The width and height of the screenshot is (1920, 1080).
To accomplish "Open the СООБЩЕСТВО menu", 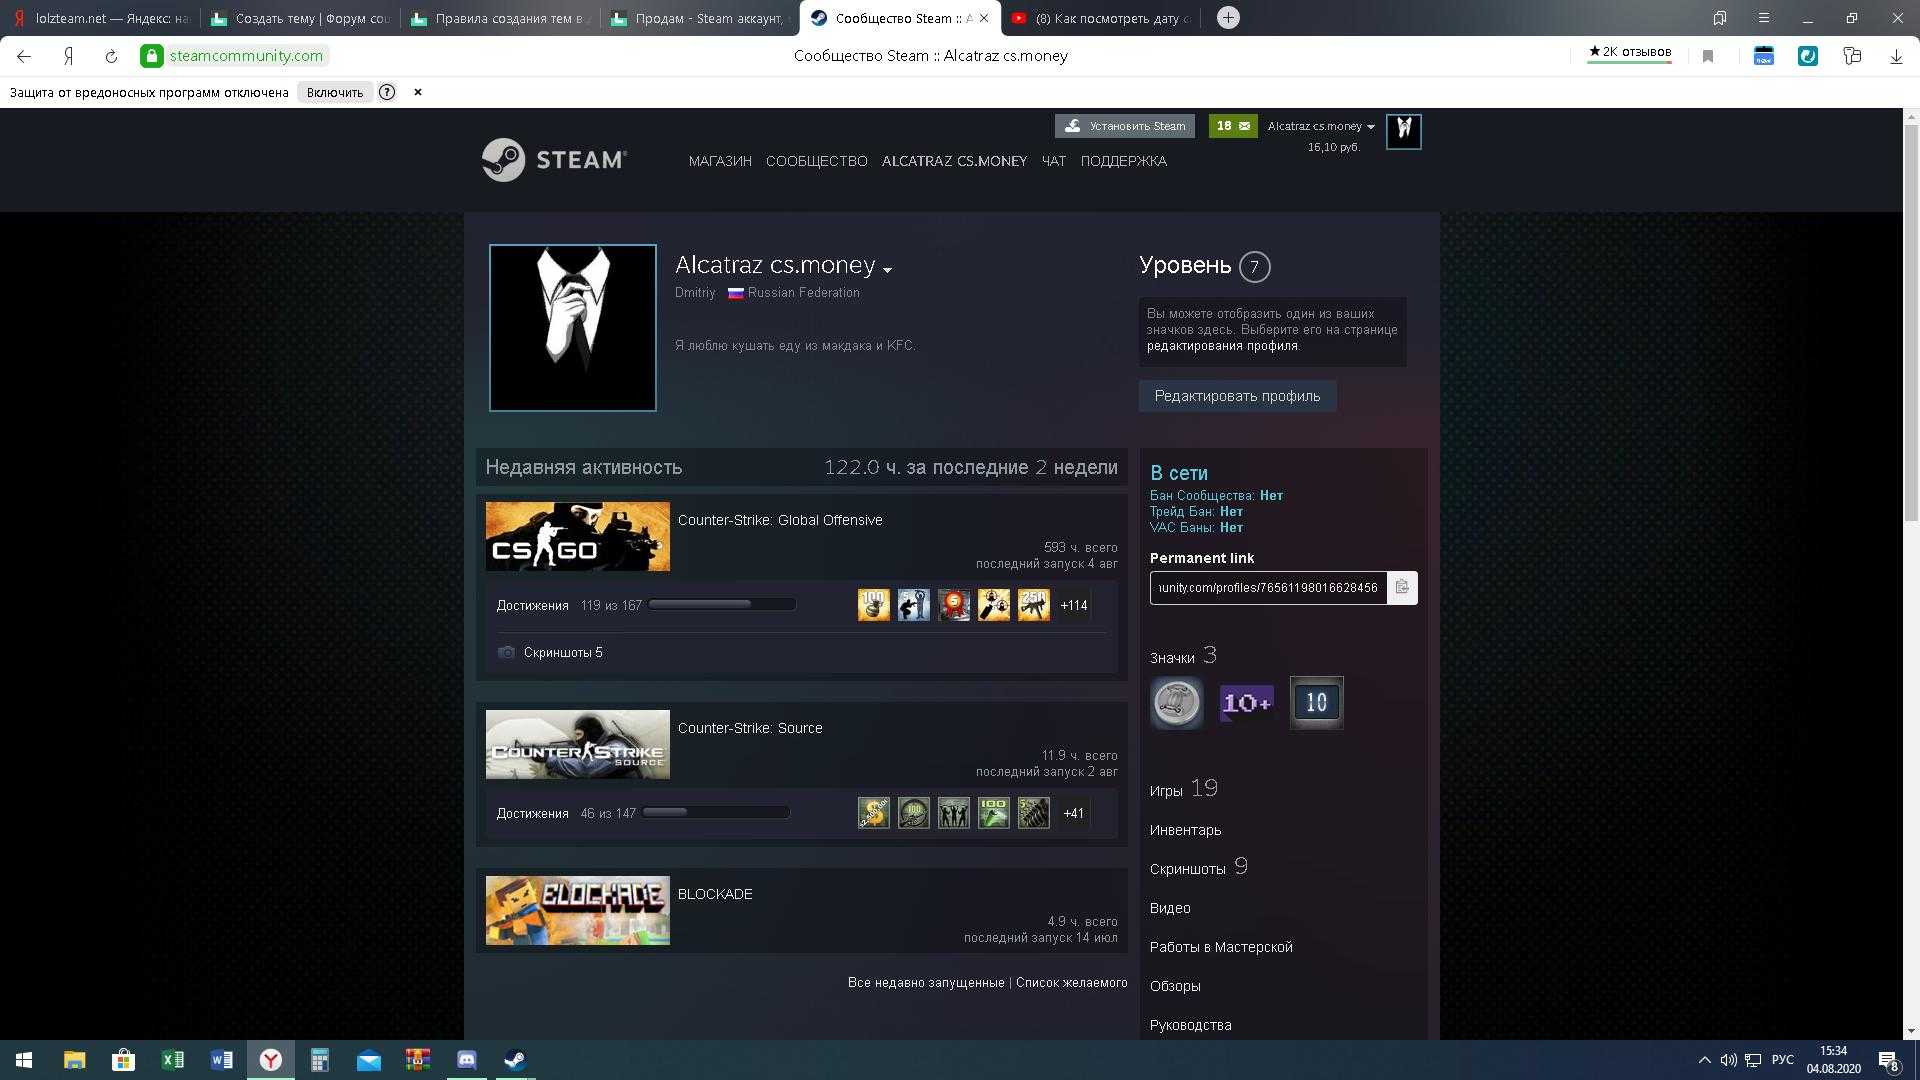I will coord(816,161).
